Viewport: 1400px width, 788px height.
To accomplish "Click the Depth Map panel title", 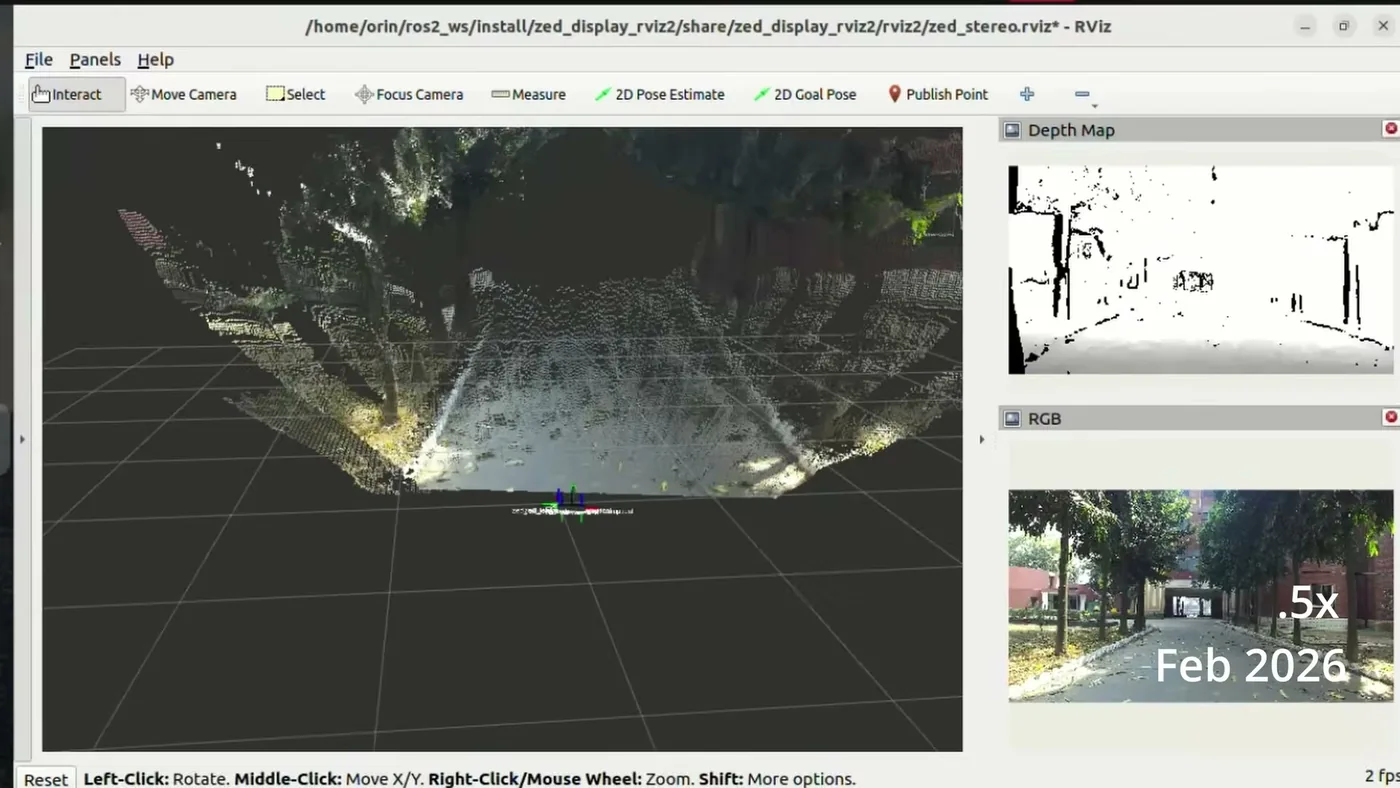I will (x=1071, y=130).
